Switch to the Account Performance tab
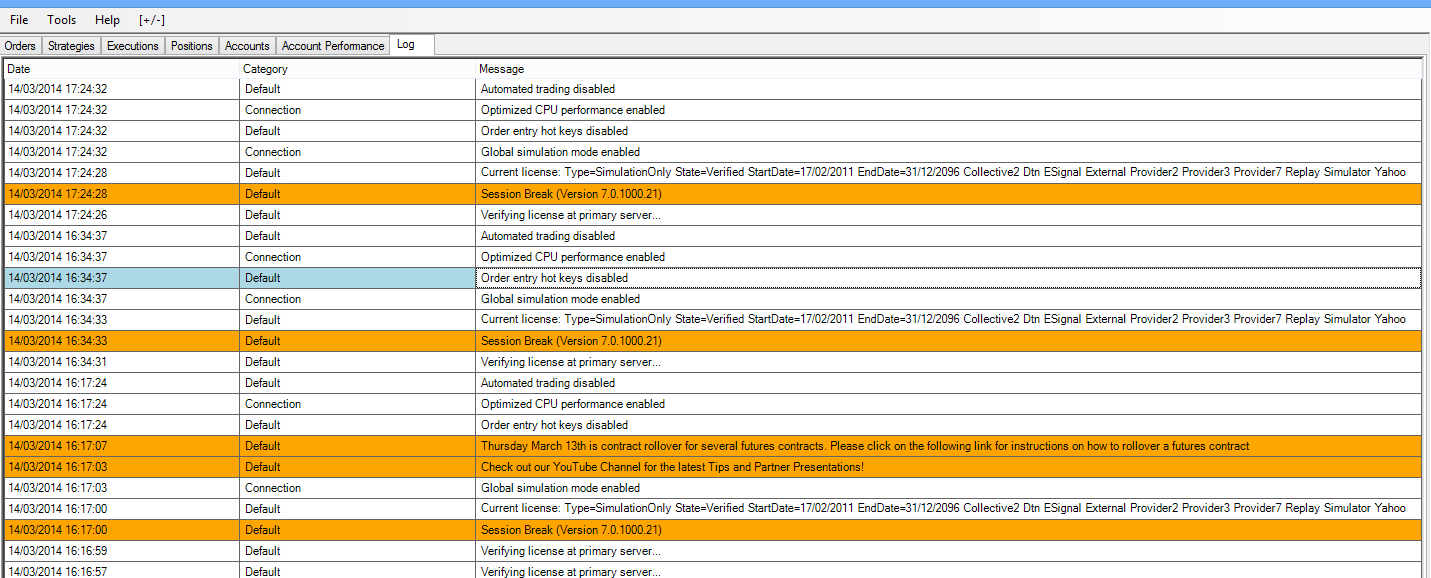Image resolution: width=1431 pixels, height=578 pixels. (x=333, y=46)
